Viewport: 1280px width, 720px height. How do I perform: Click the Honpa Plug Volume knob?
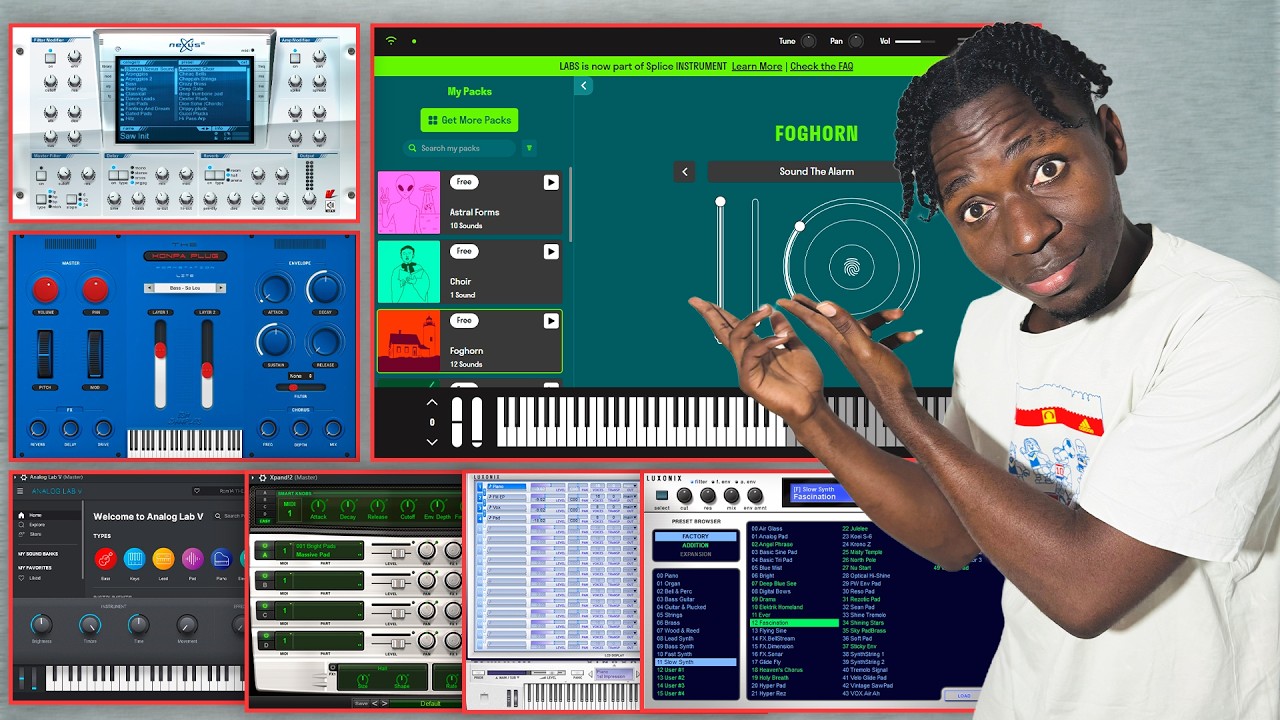coord(45,290)
